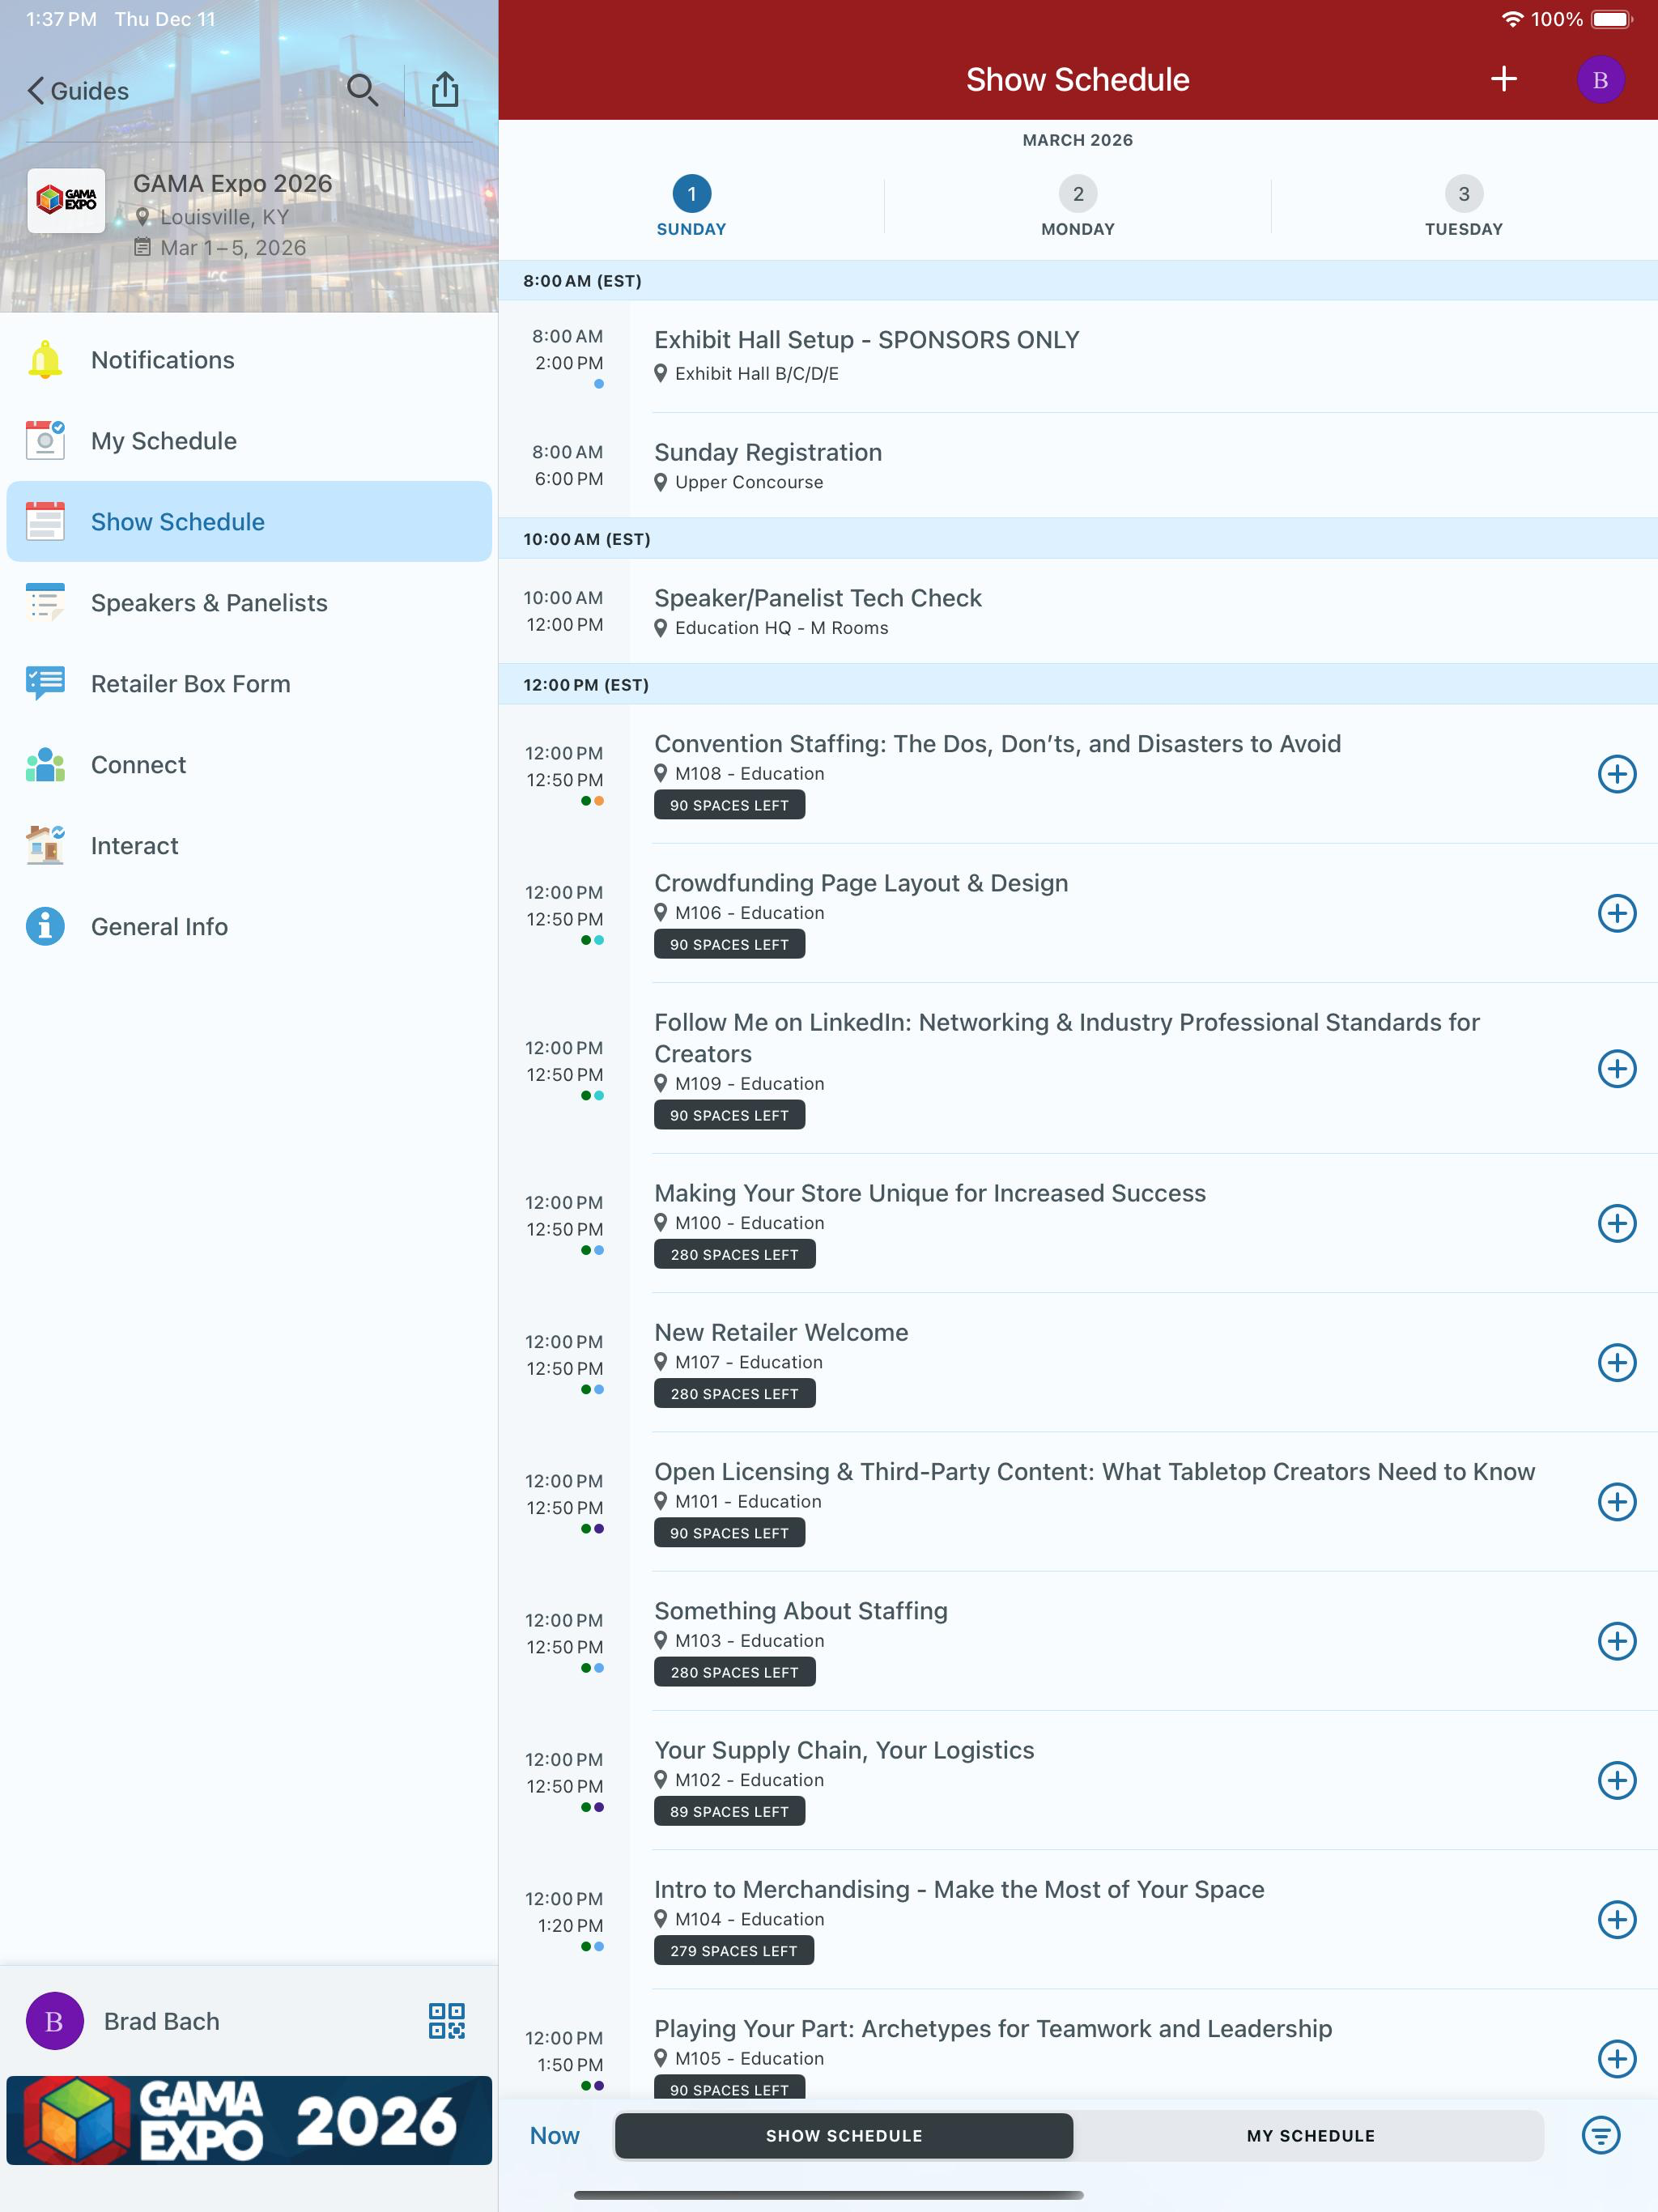Open Making Your Store Unique for Increased Success
This screenshot has height=2212, width=1658.
(930, 1193)
